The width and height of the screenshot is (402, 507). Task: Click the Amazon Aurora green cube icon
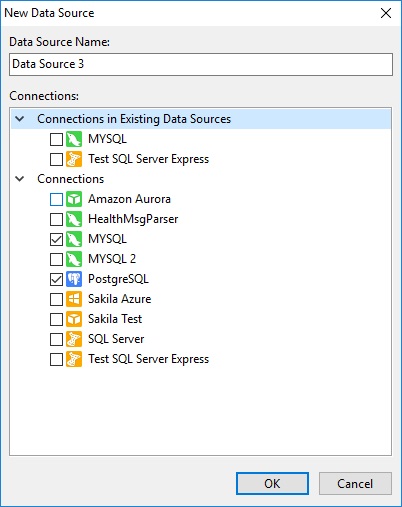coord(74,199)
